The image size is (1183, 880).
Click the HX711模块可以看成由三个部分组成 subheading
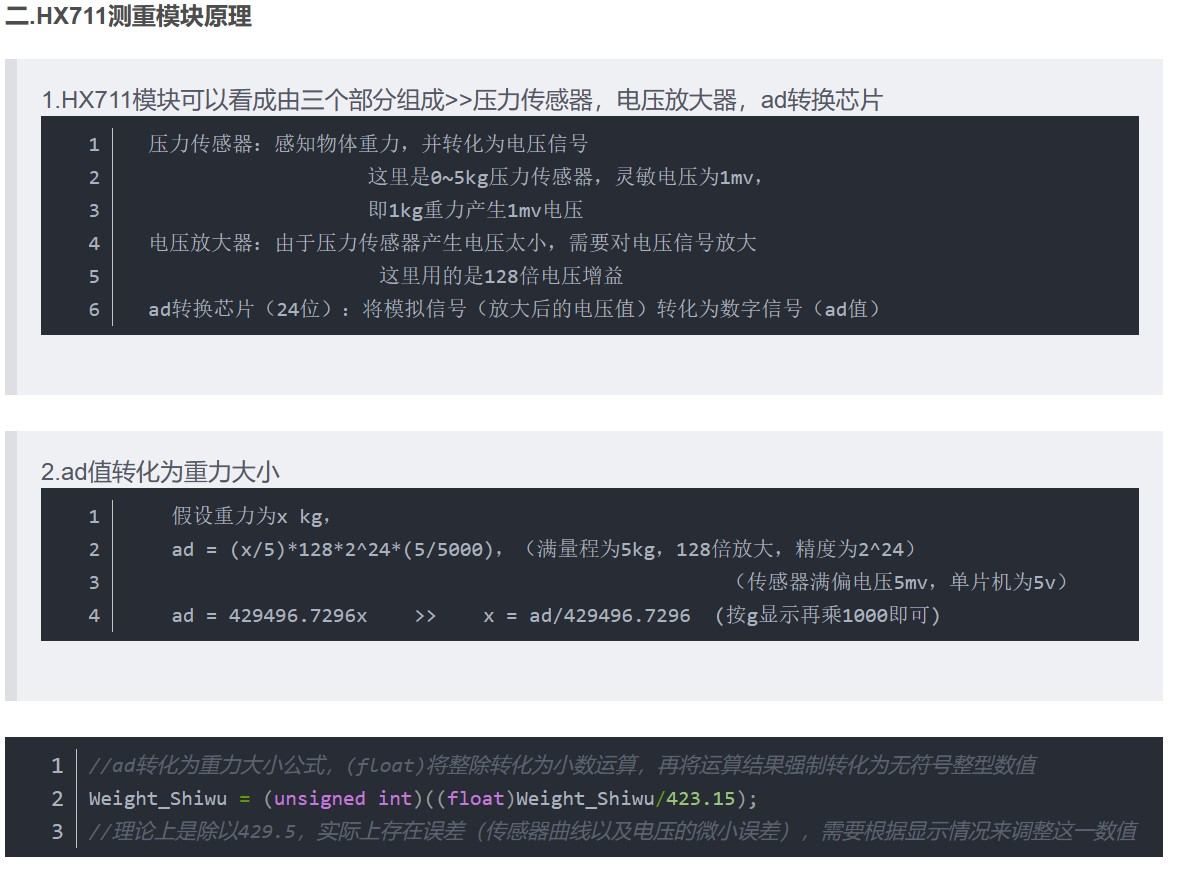pos(462,100)
